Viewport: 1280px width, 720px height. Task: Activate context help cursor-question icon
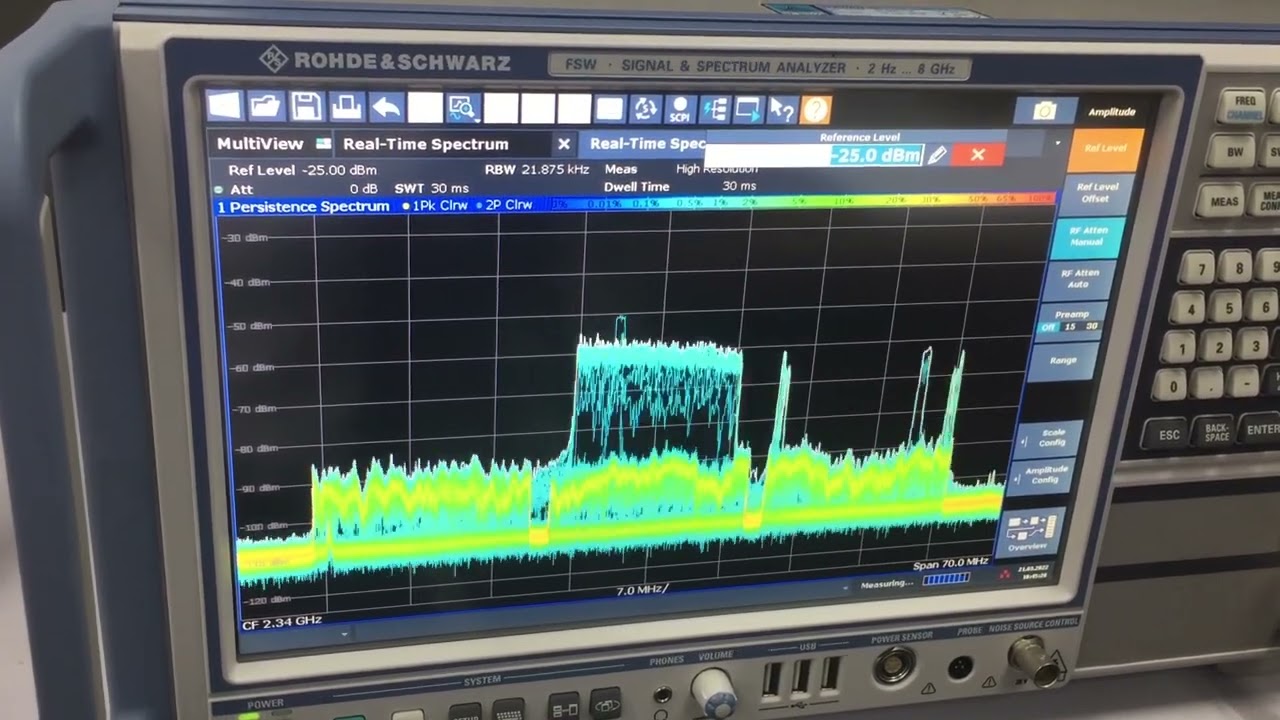[x=782, y=110]
